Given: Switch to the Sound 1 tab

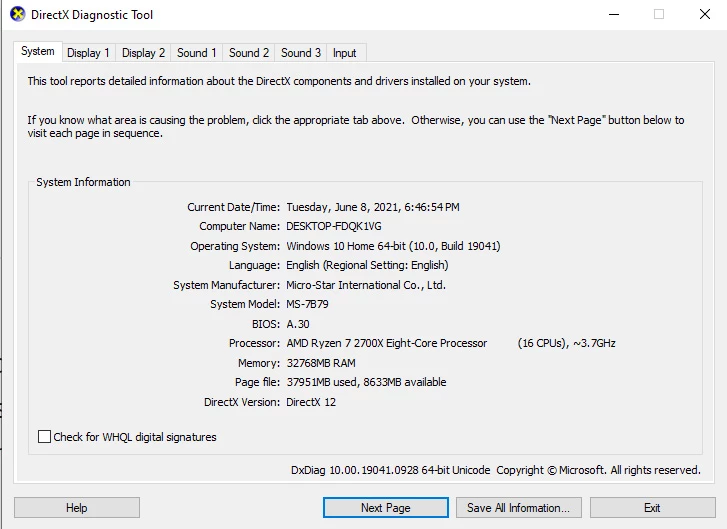Looking at the screenshot, I should 197,53.
